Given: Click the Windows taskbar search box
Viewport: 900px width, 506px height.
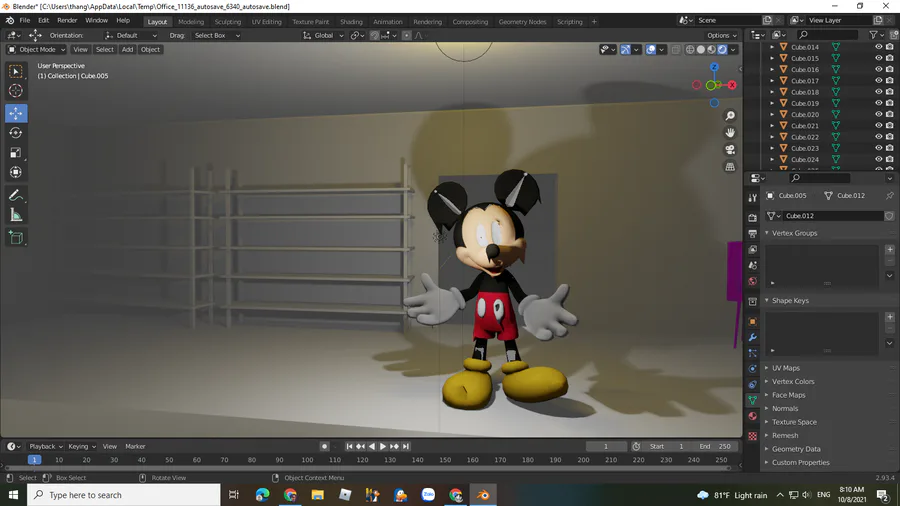Looking at the screenshot, I should pyautogui.click(x=123, y=495).
